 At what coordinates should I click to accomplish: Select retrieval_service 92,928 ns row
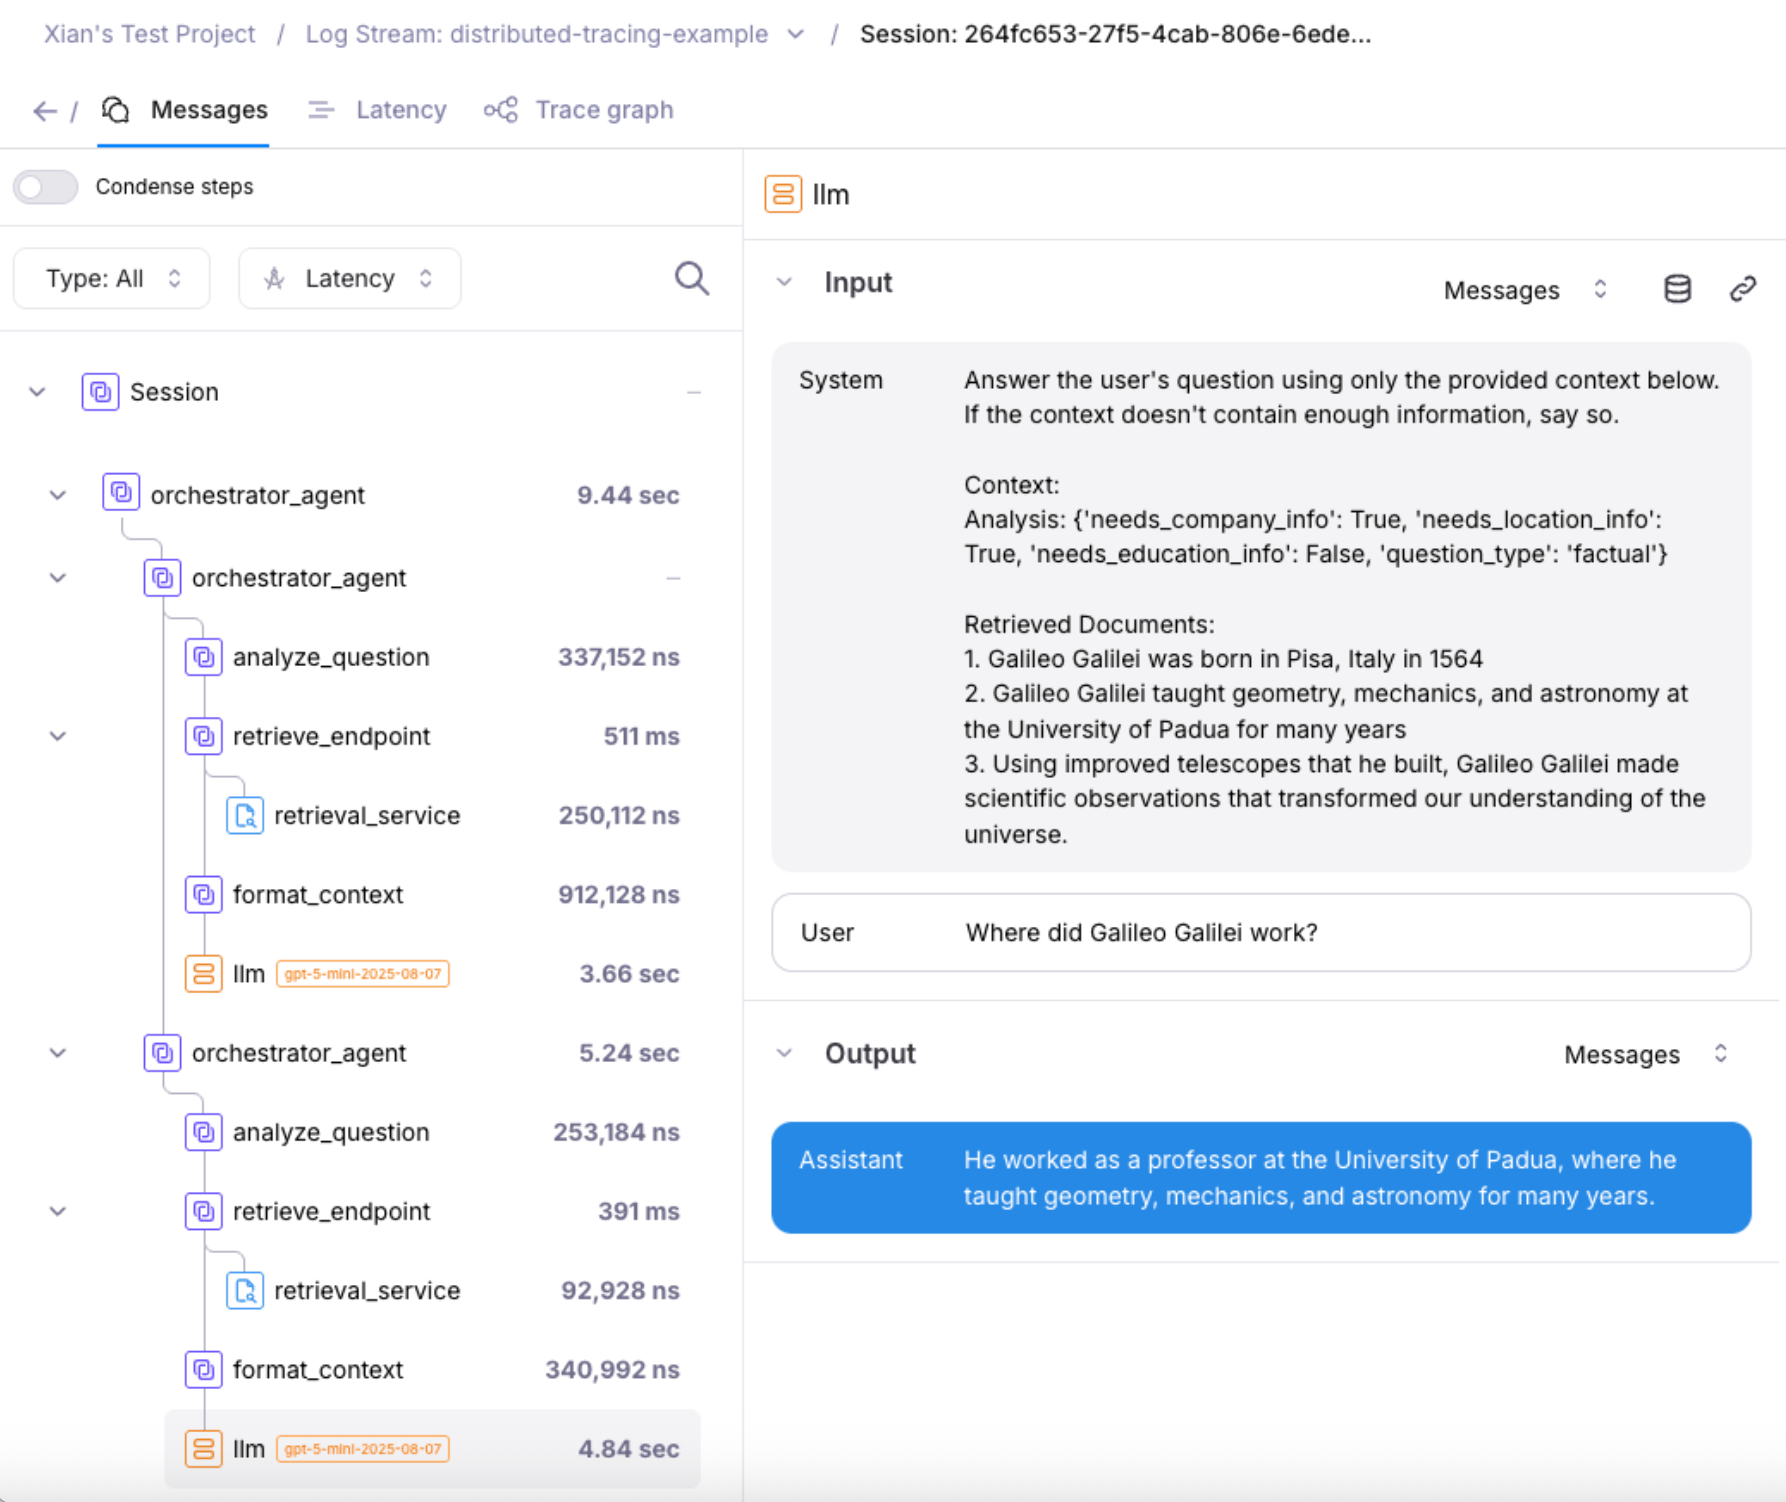click(453, 1290)
